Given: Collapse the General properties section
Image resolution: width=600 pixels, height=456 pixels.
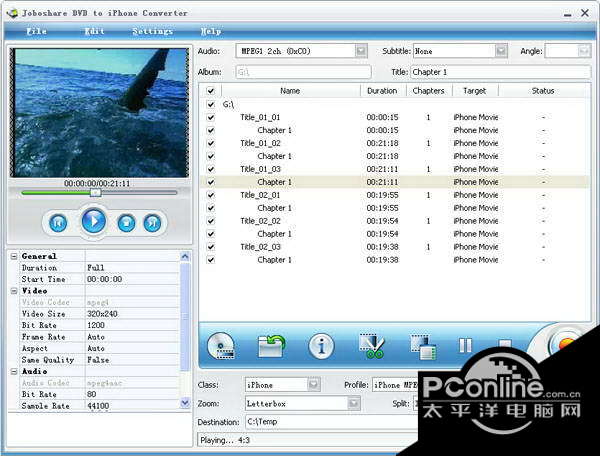Looking at the screenshot, I should pos(14,256).
